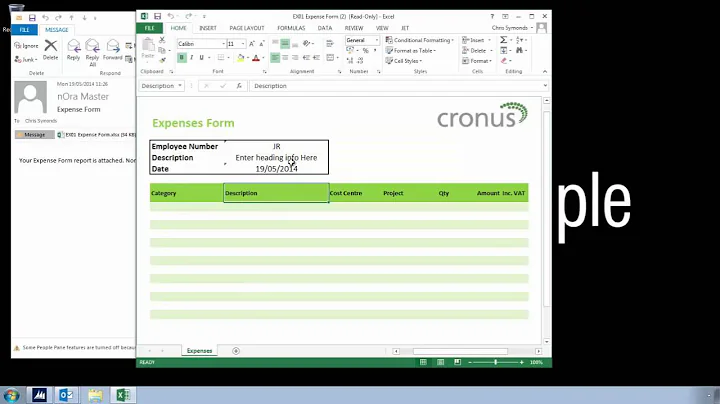720x404 pixels.
Task: Open Format as Table dropdown
Action: pyautogui.click(x=411, y=50)
